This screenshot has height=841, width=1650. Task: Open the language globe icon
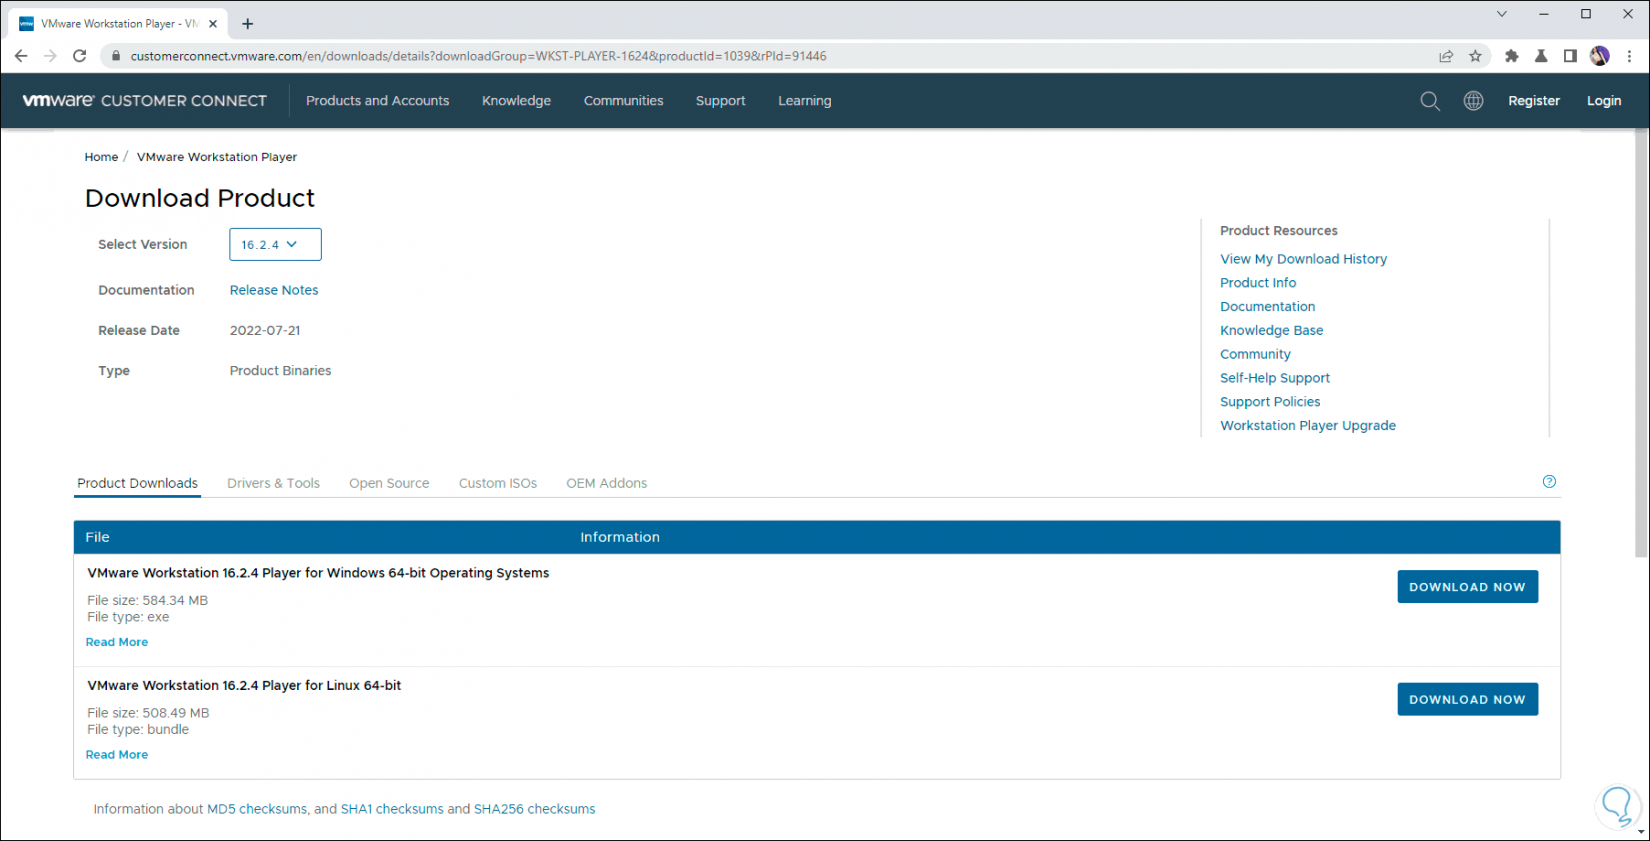click(x=1473, y=101)
